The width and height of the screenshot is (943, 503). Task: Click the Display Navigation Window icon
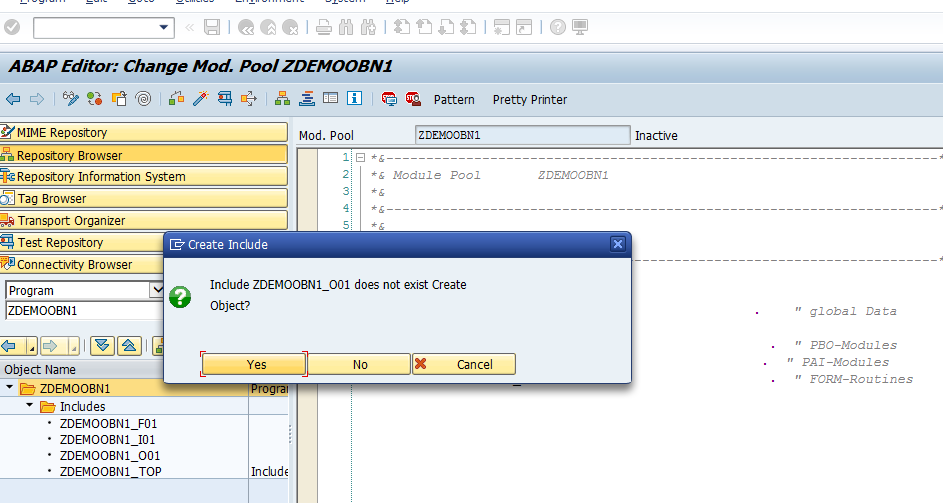[307, 99]
